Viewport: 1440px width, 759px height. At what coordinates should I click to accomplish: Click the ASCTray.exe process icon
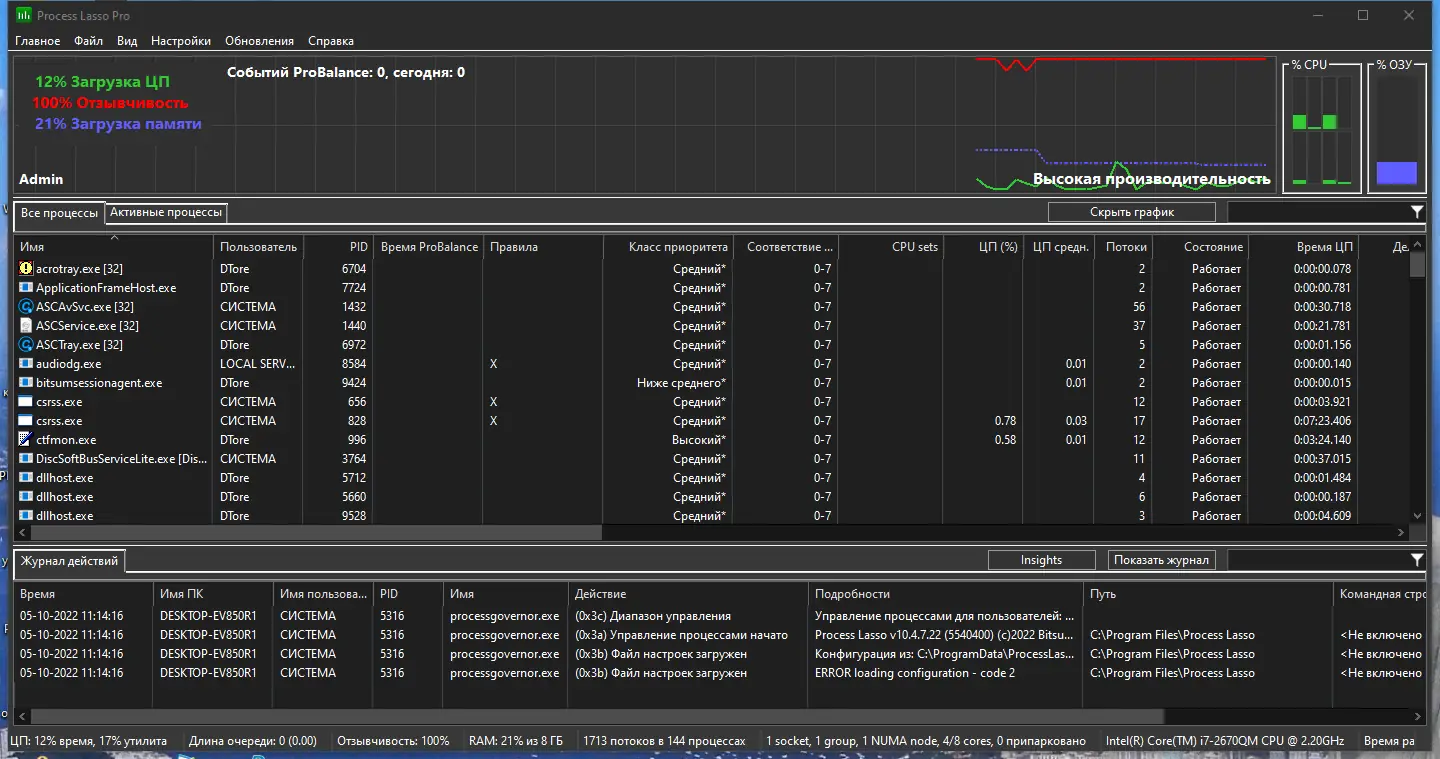pyautogui.click(x=26, y=345)
